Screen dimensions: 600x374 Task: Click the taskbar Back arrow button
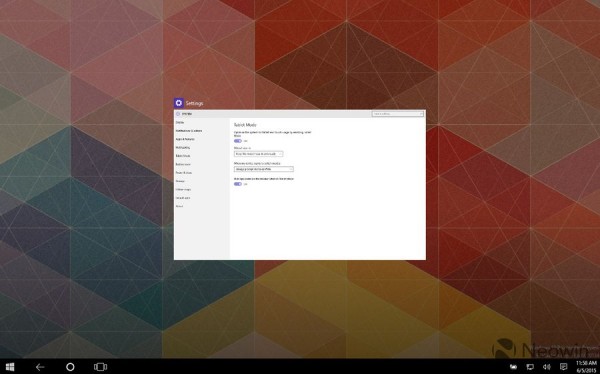(x=40, y=367)
